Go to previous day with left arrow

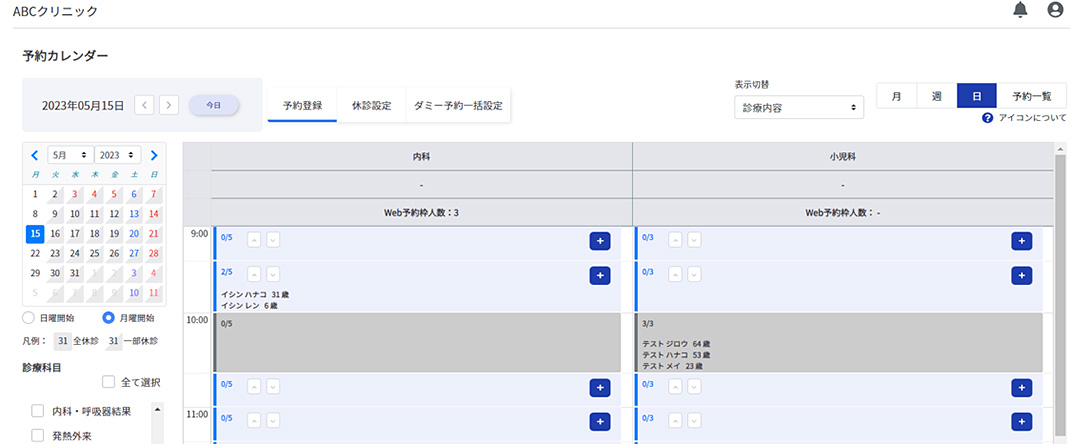[145, 105]
